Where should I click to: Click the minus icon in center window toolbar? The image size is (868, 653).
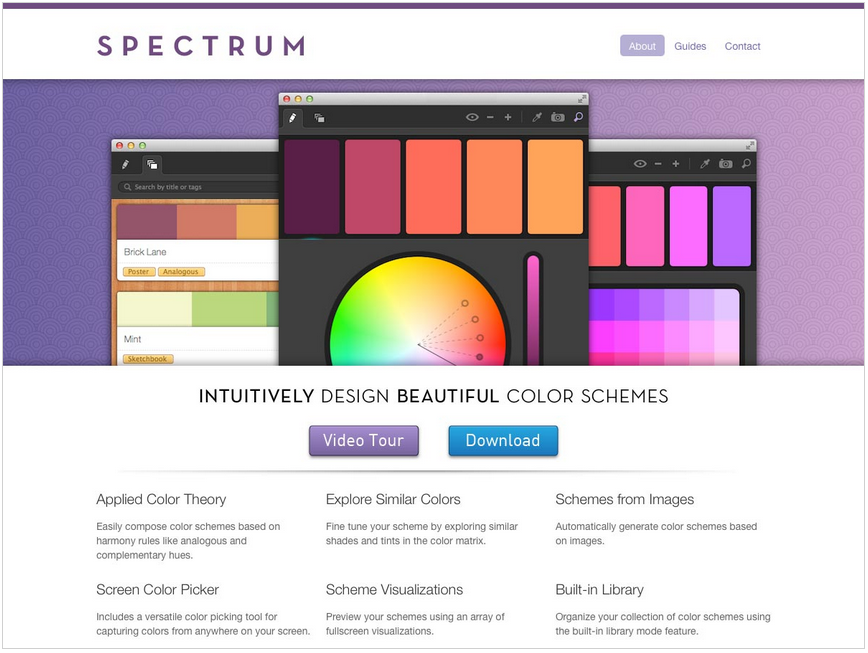pos(490,117)
